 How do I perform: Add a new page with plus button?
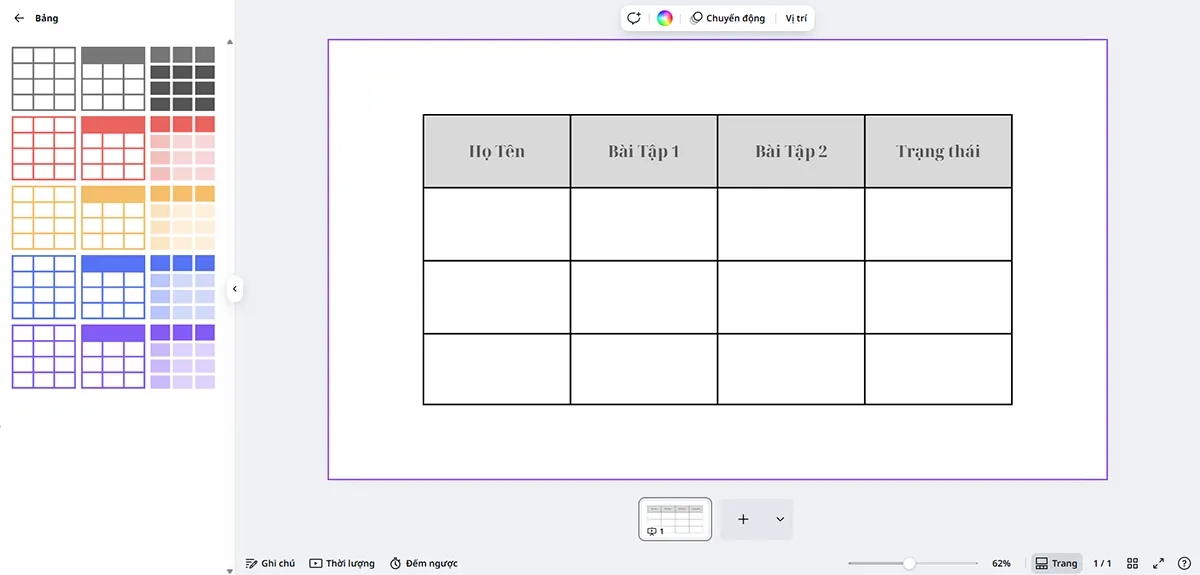743,519
